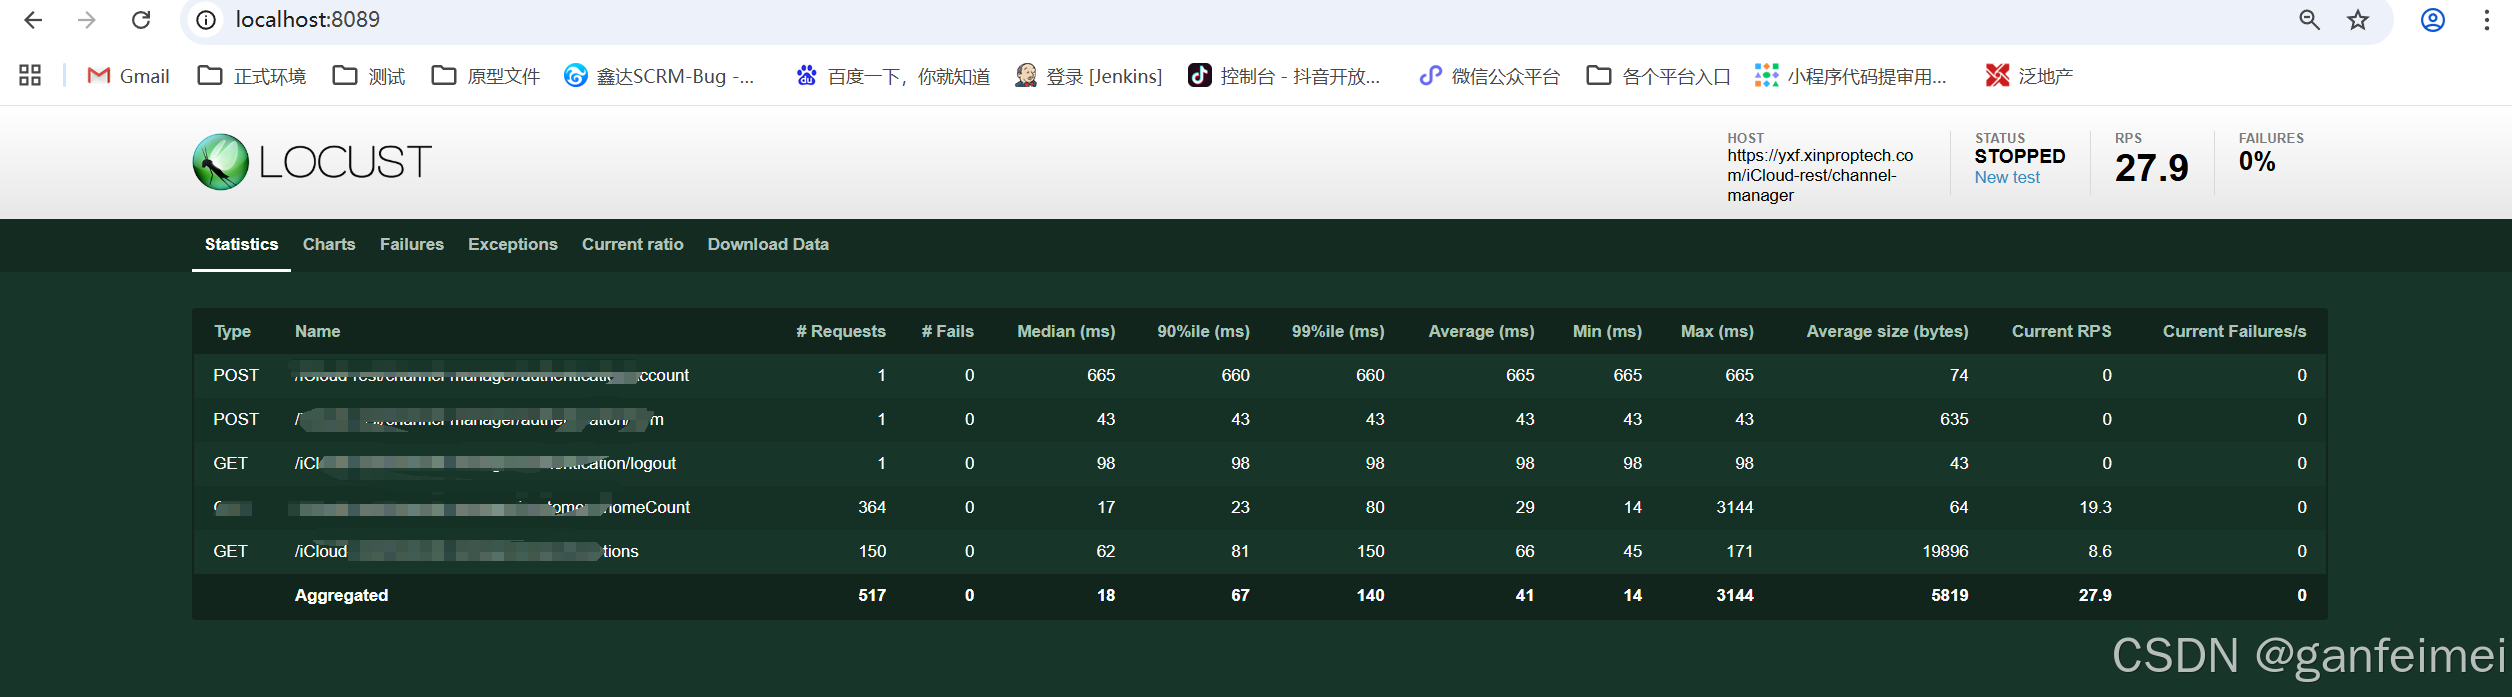This screenshot has width=2512, height=697.
Task: Open the Download Data tab
Action: [768, 244]
